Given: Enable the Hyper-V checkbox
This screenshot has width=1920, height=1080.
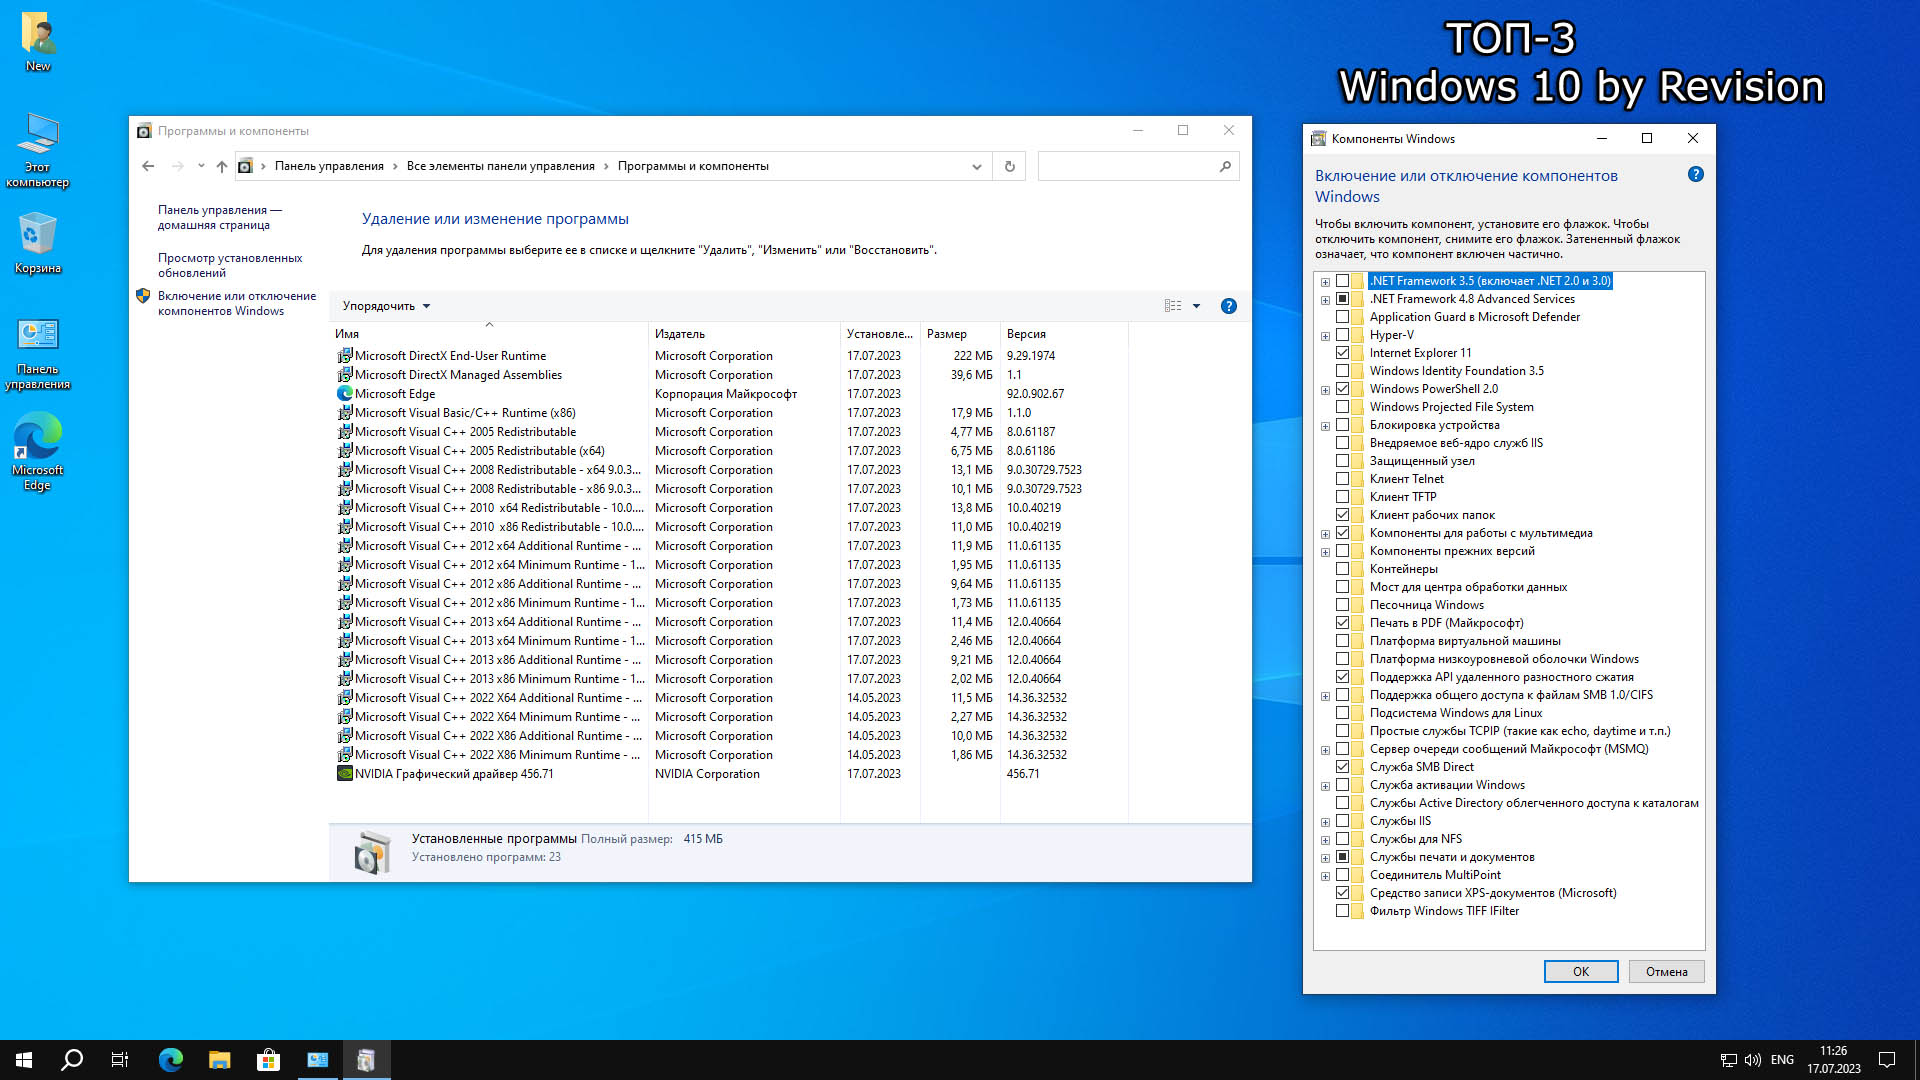Looking at the screenshot, I should (x=1342, y=335).
